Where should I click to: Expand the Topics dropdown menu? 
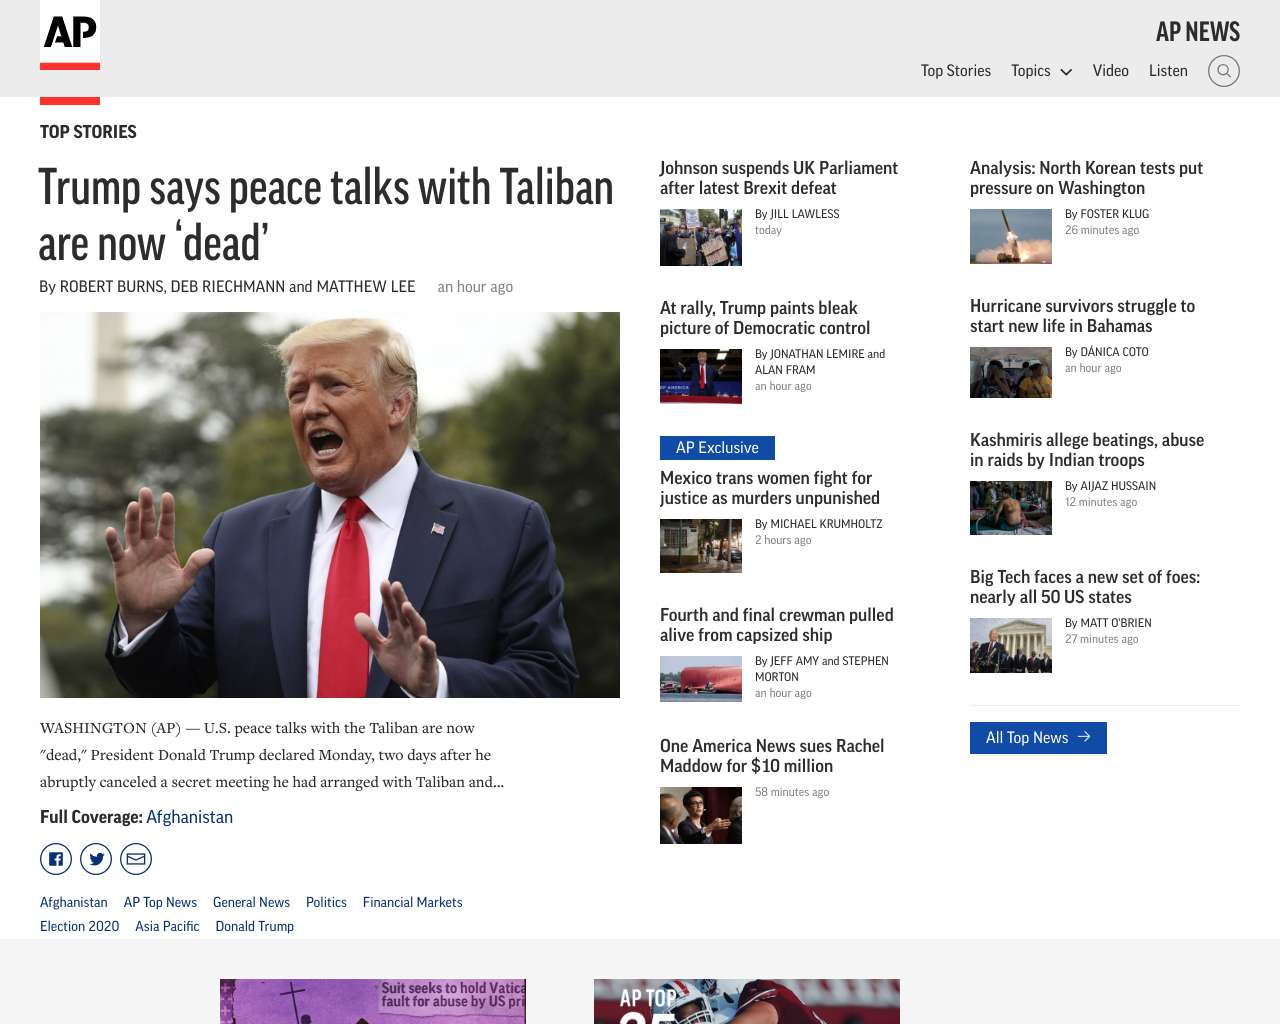[1041, 71]
